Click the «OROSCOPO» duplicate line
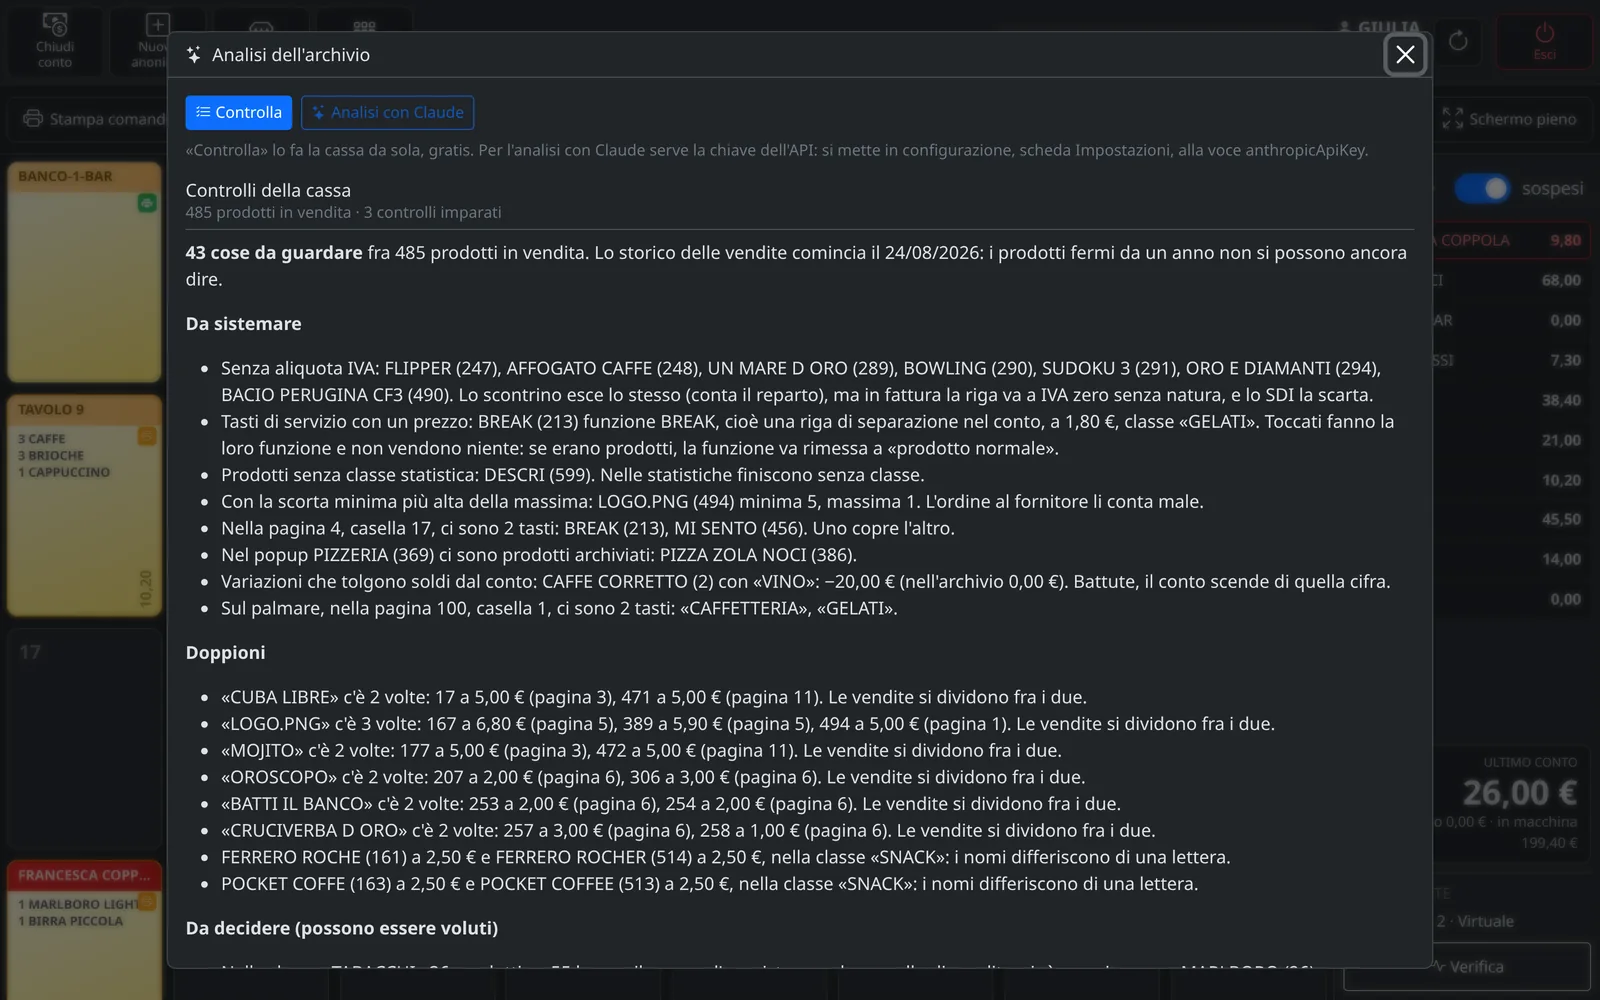This screenshot has width=1600, height=1000. 653,777
